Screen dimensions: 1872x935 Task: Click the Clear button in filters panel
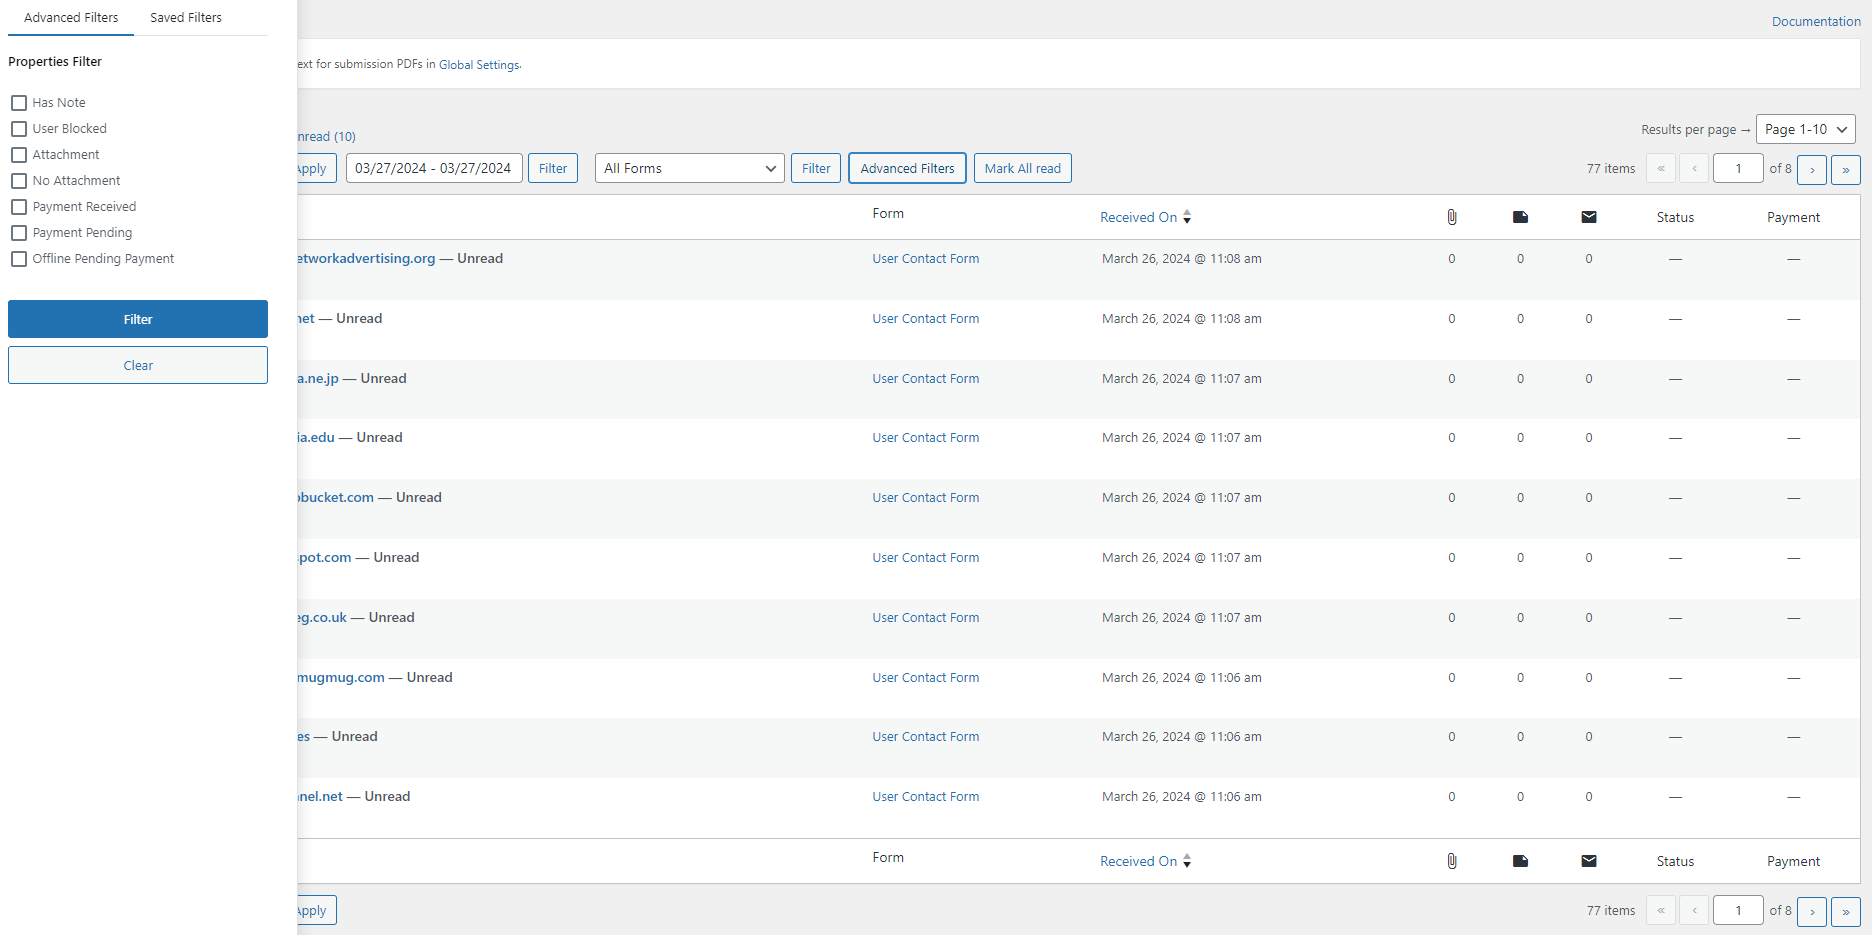pyautogui.click(x=138, y=365)
